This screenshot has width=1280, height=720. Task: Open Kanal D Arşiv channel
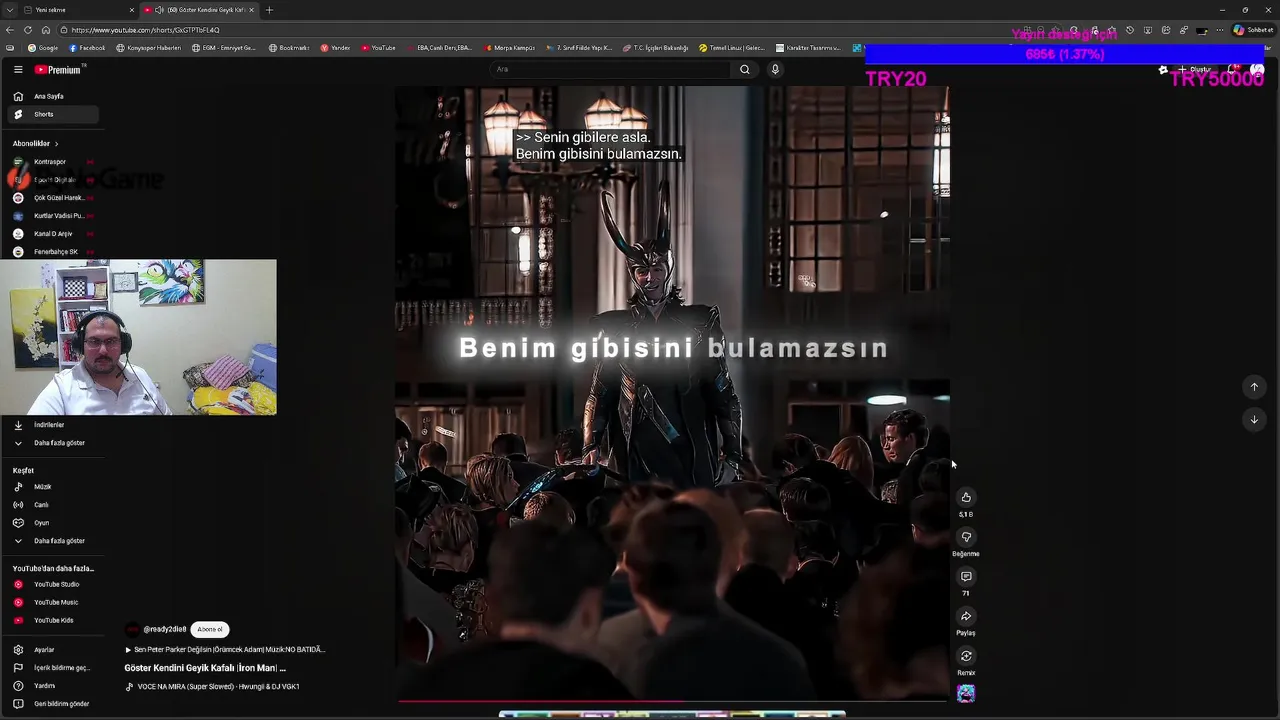[52, 234]
